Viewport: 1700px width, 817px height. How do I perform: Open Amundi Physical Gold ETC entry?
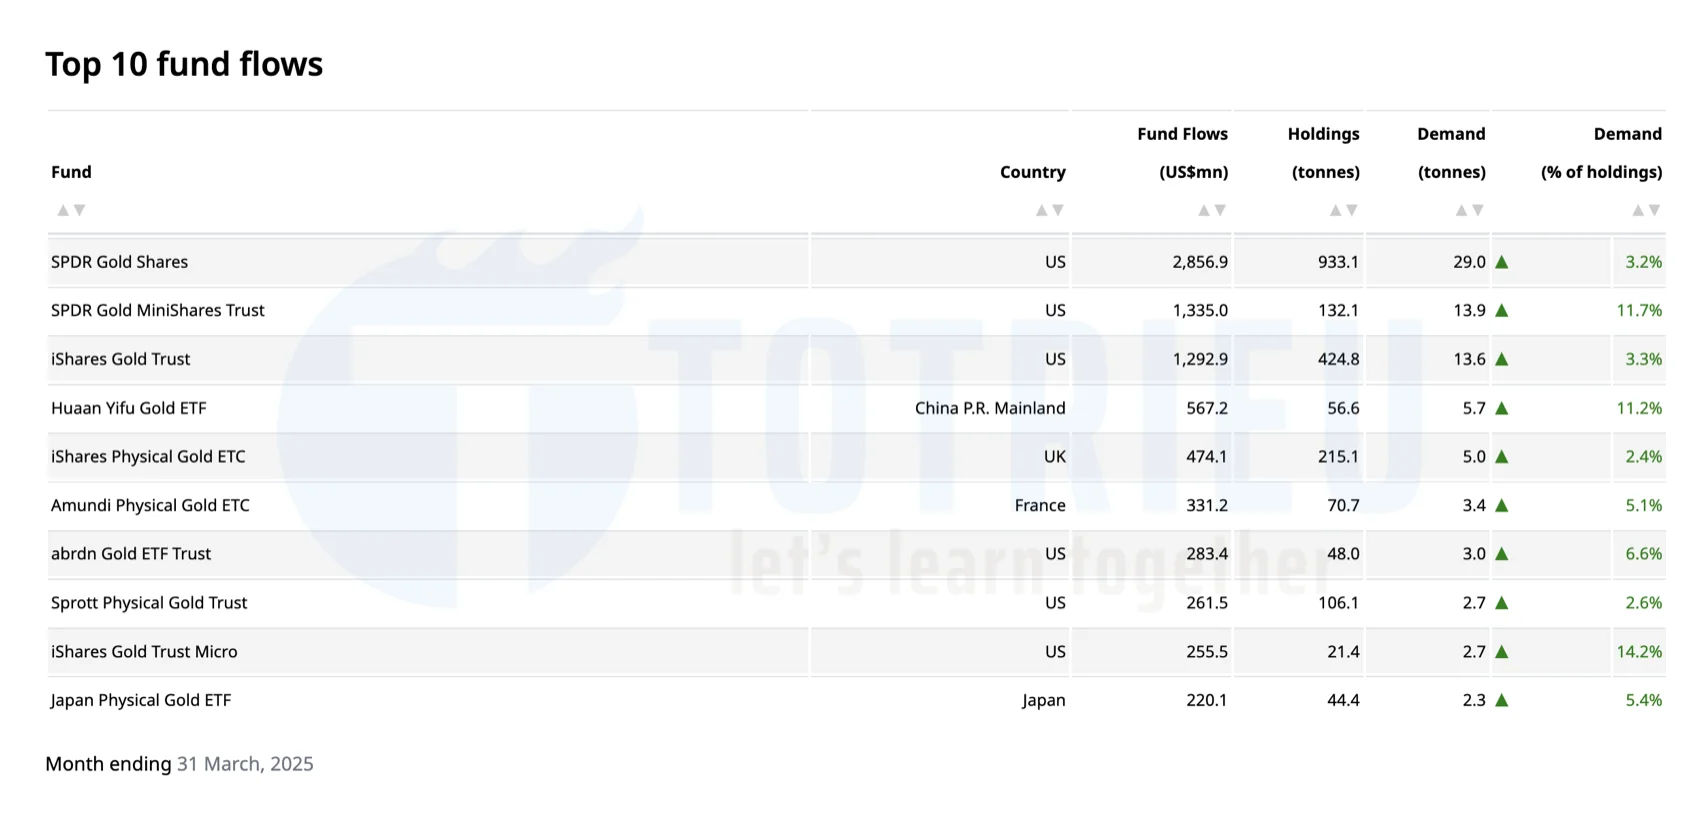click(150, 505)
